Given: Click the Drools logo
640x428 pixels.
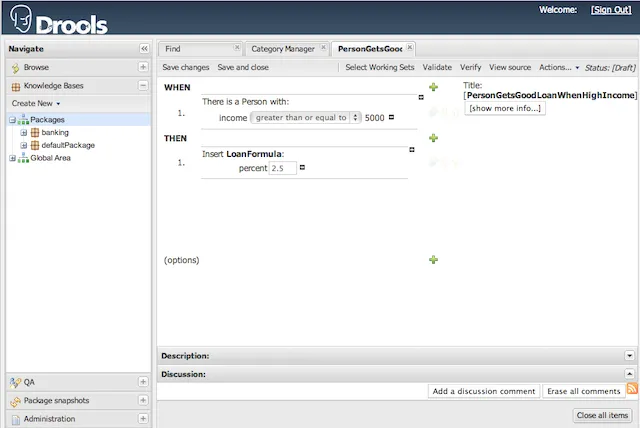Looking at the screenshot, I should [x=59, y=19].
